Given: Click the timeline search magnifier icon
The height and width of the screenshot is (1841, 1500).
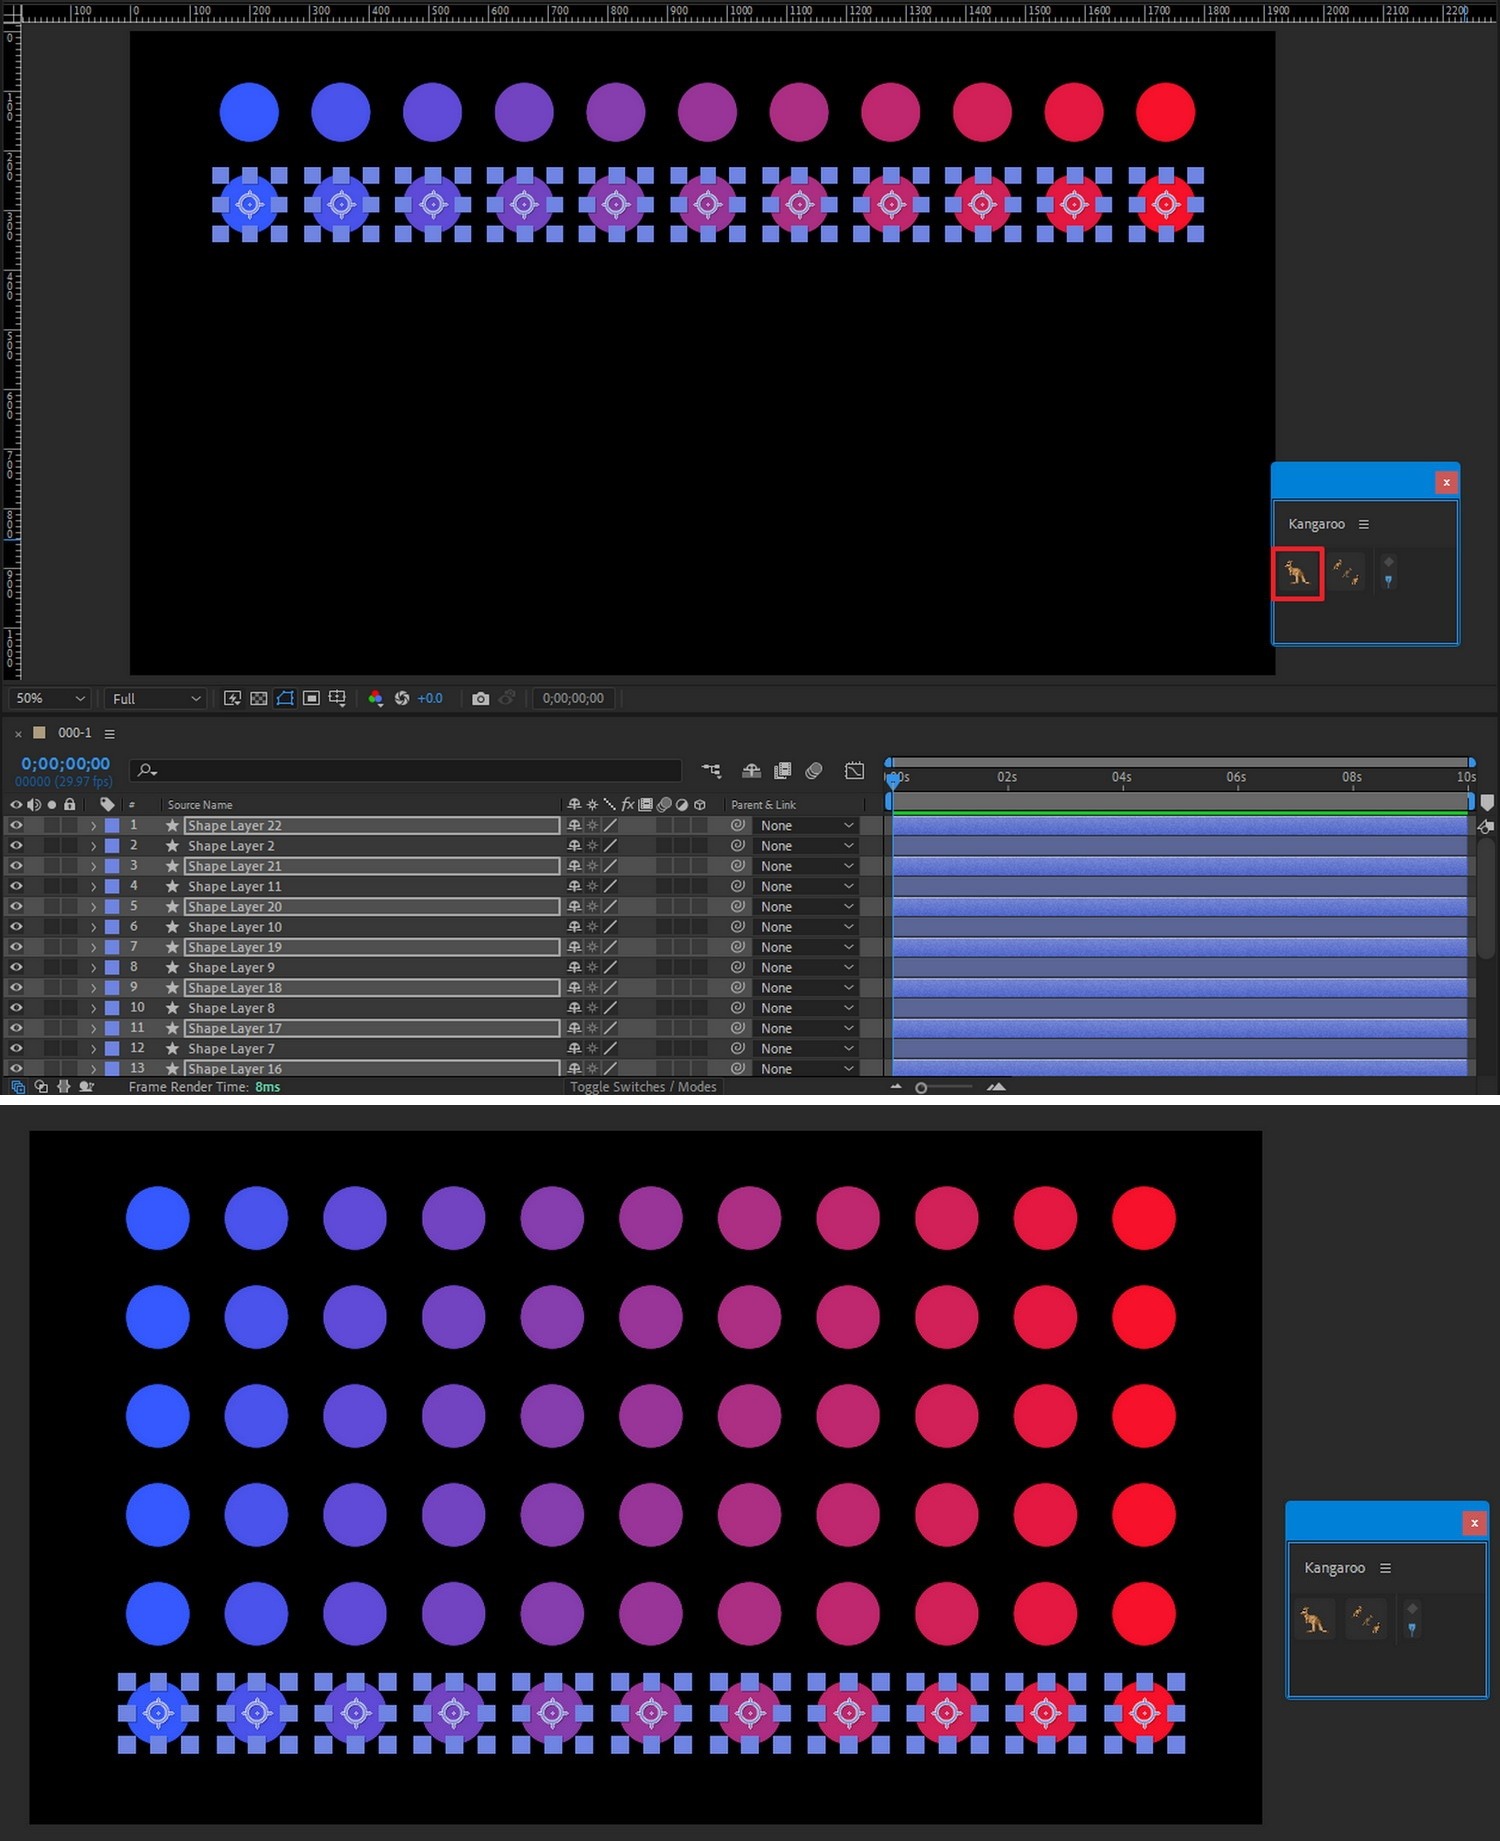Looking at the screenshot, I should coord(148,770).
